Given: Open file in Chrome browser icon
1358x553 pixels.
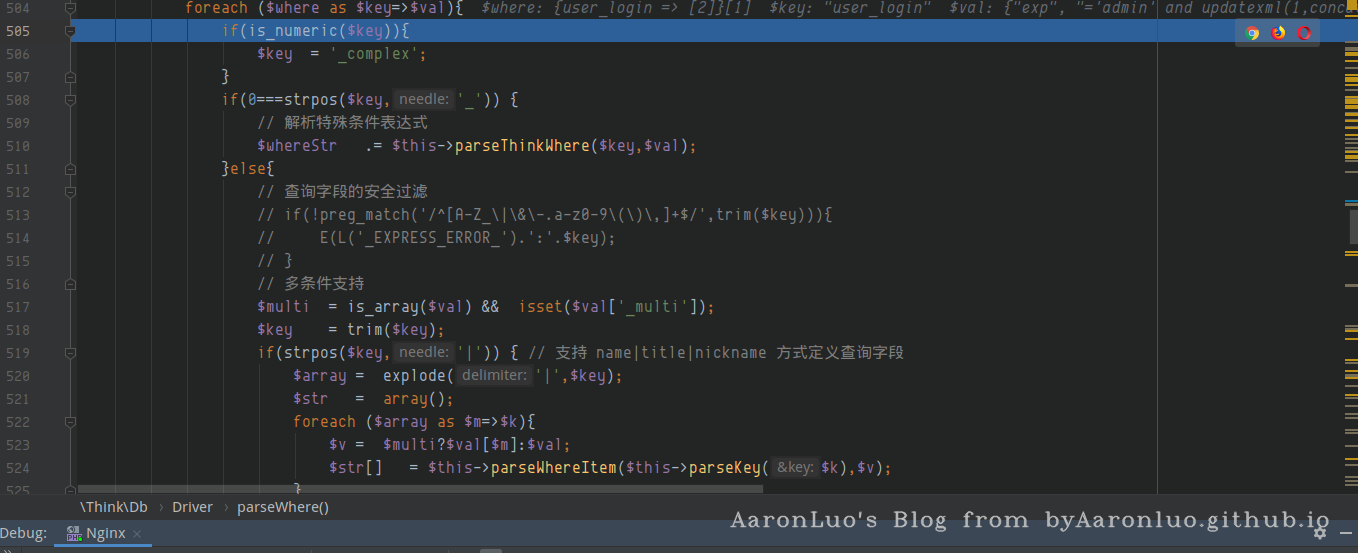Looking at the screenshot, I should pyautogui.click(x=1252, y=33).
